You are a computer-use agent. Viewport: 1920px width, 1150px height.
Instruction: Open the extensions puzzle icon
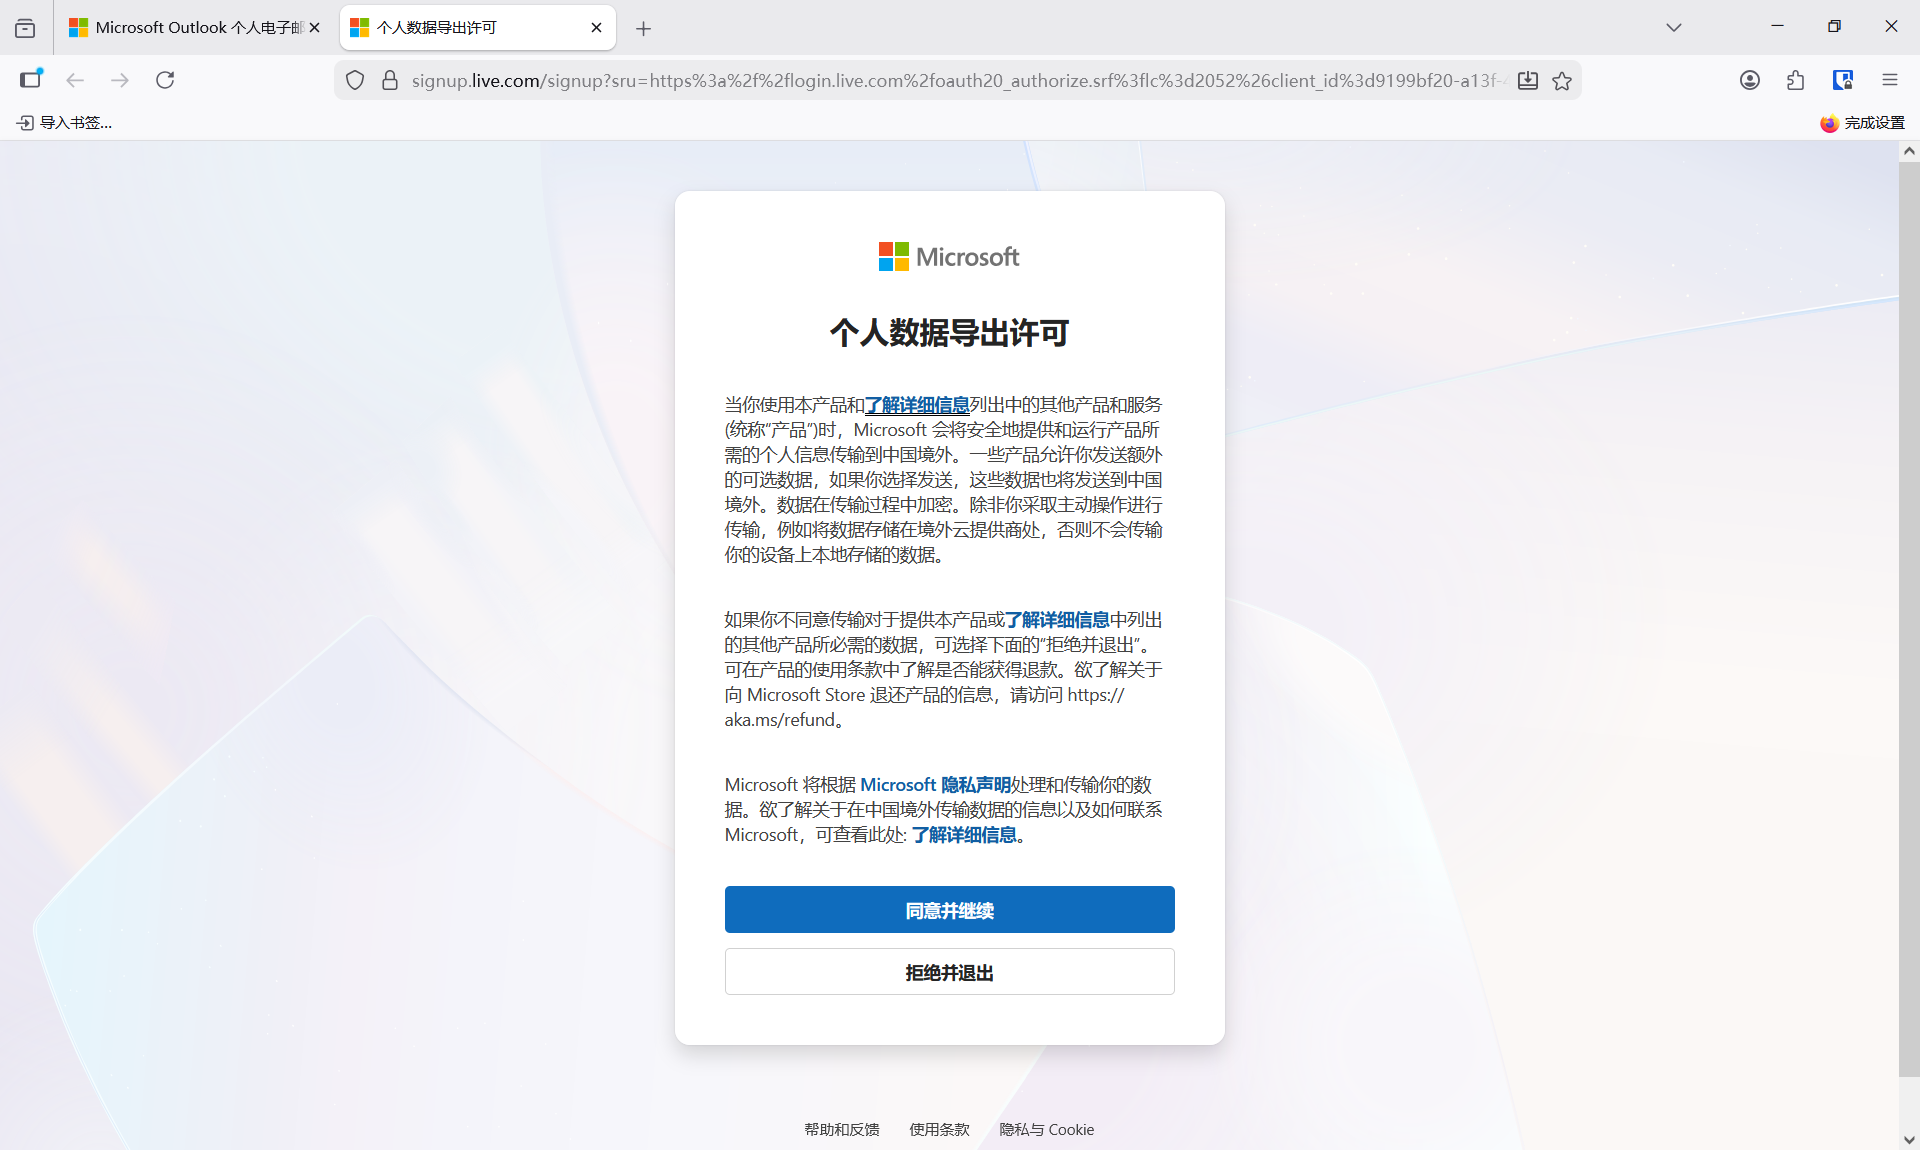pos(1795,80)
